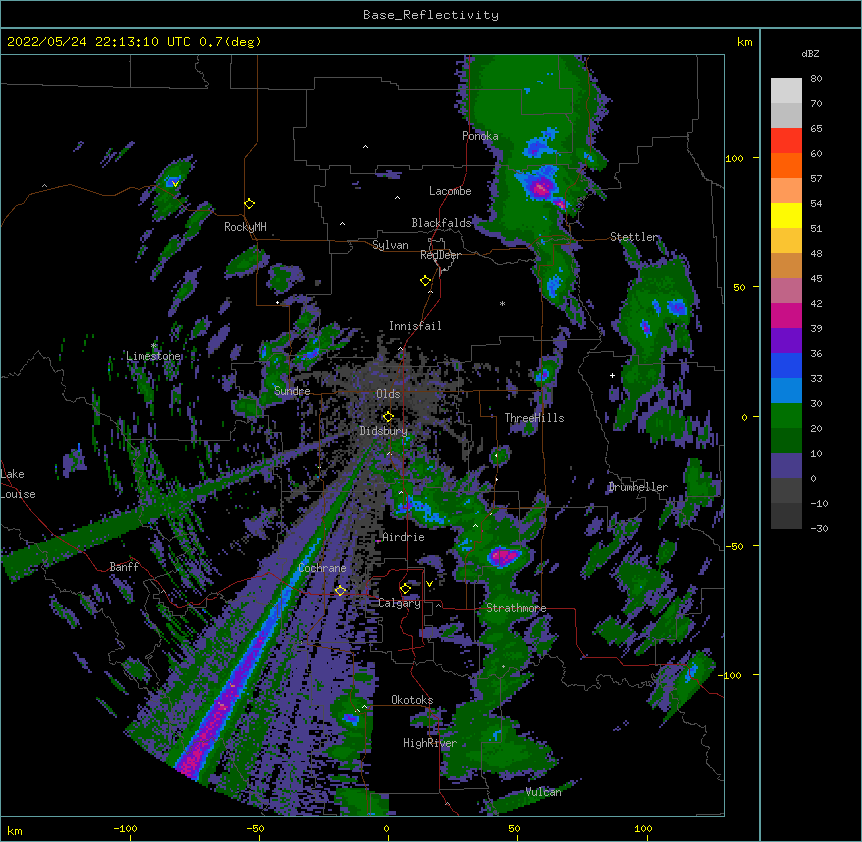Click the Didsbury town label
Screen dimensions: 862x842
384,431
